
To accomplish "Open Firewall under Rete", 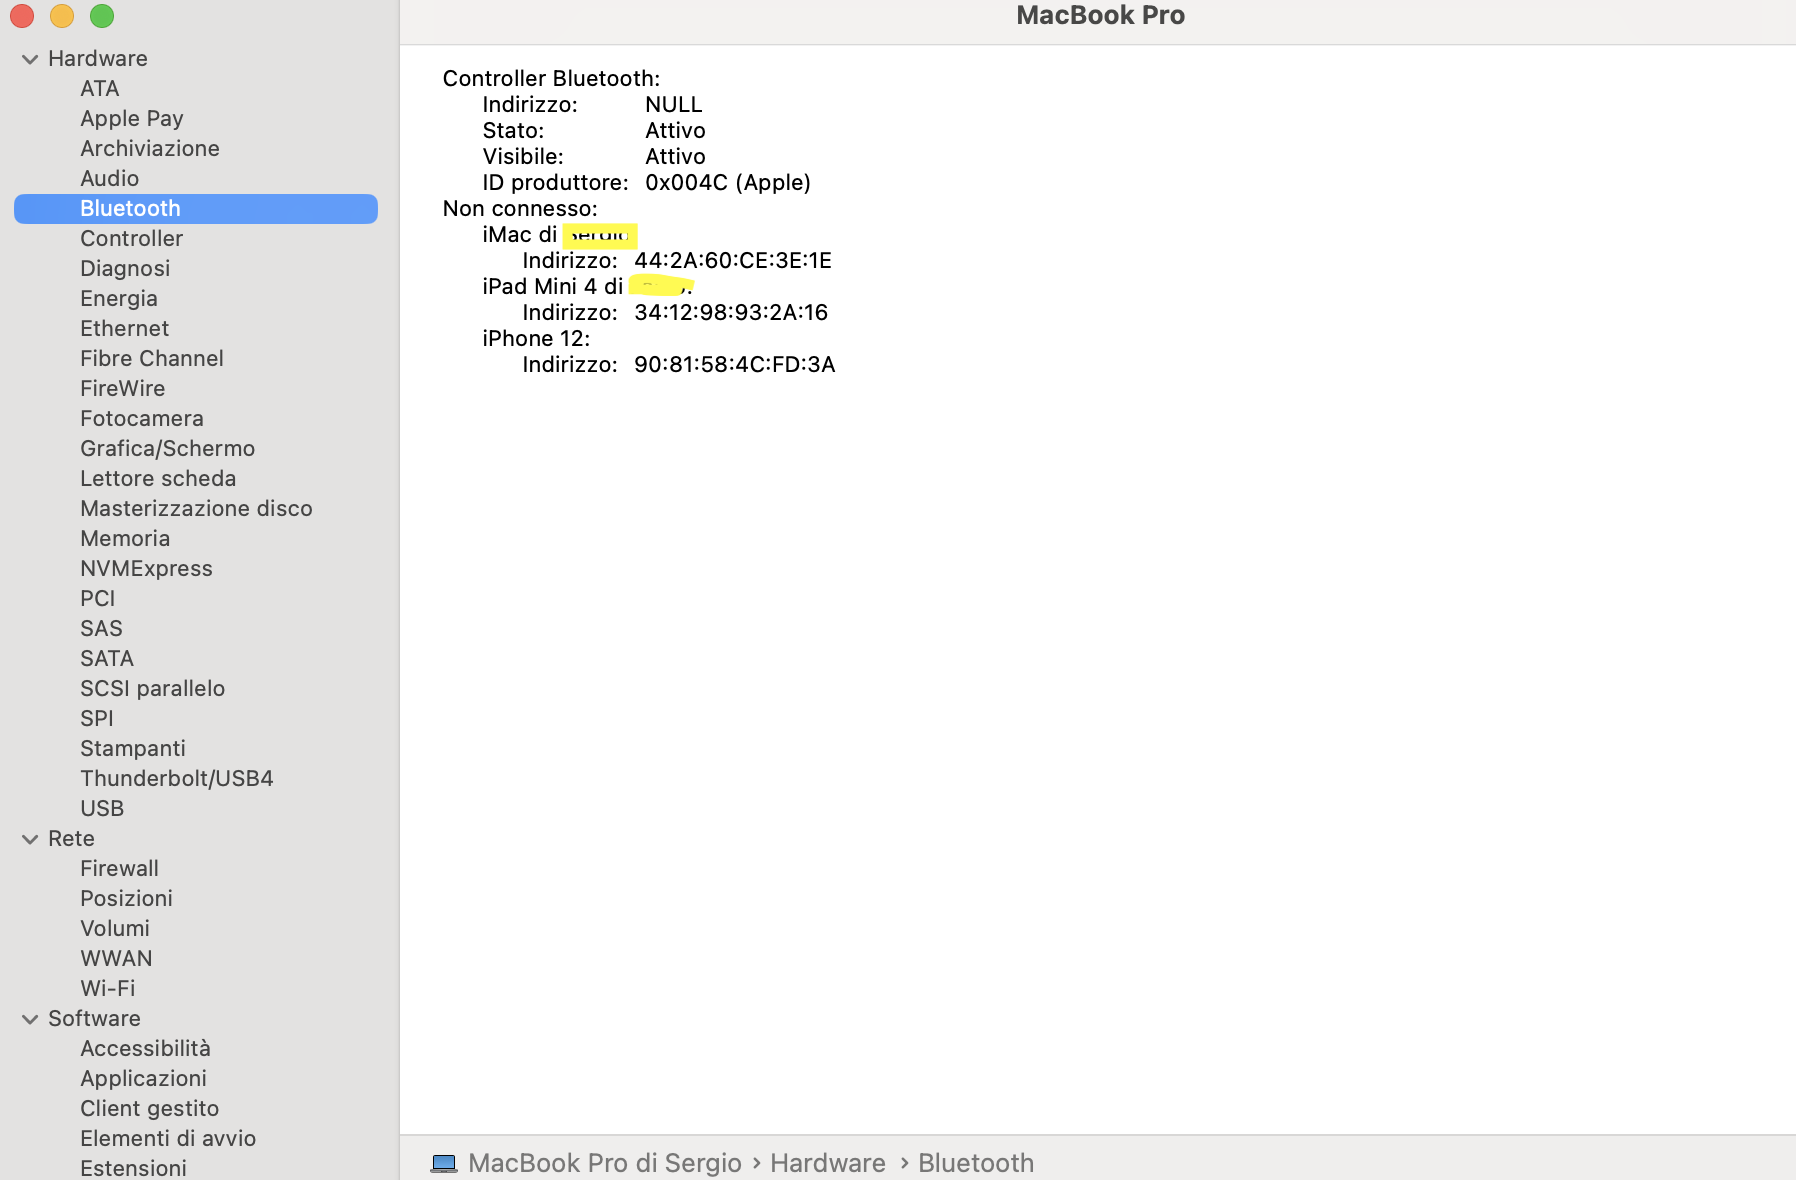I will pyautogui.click(x=120, y=869).
